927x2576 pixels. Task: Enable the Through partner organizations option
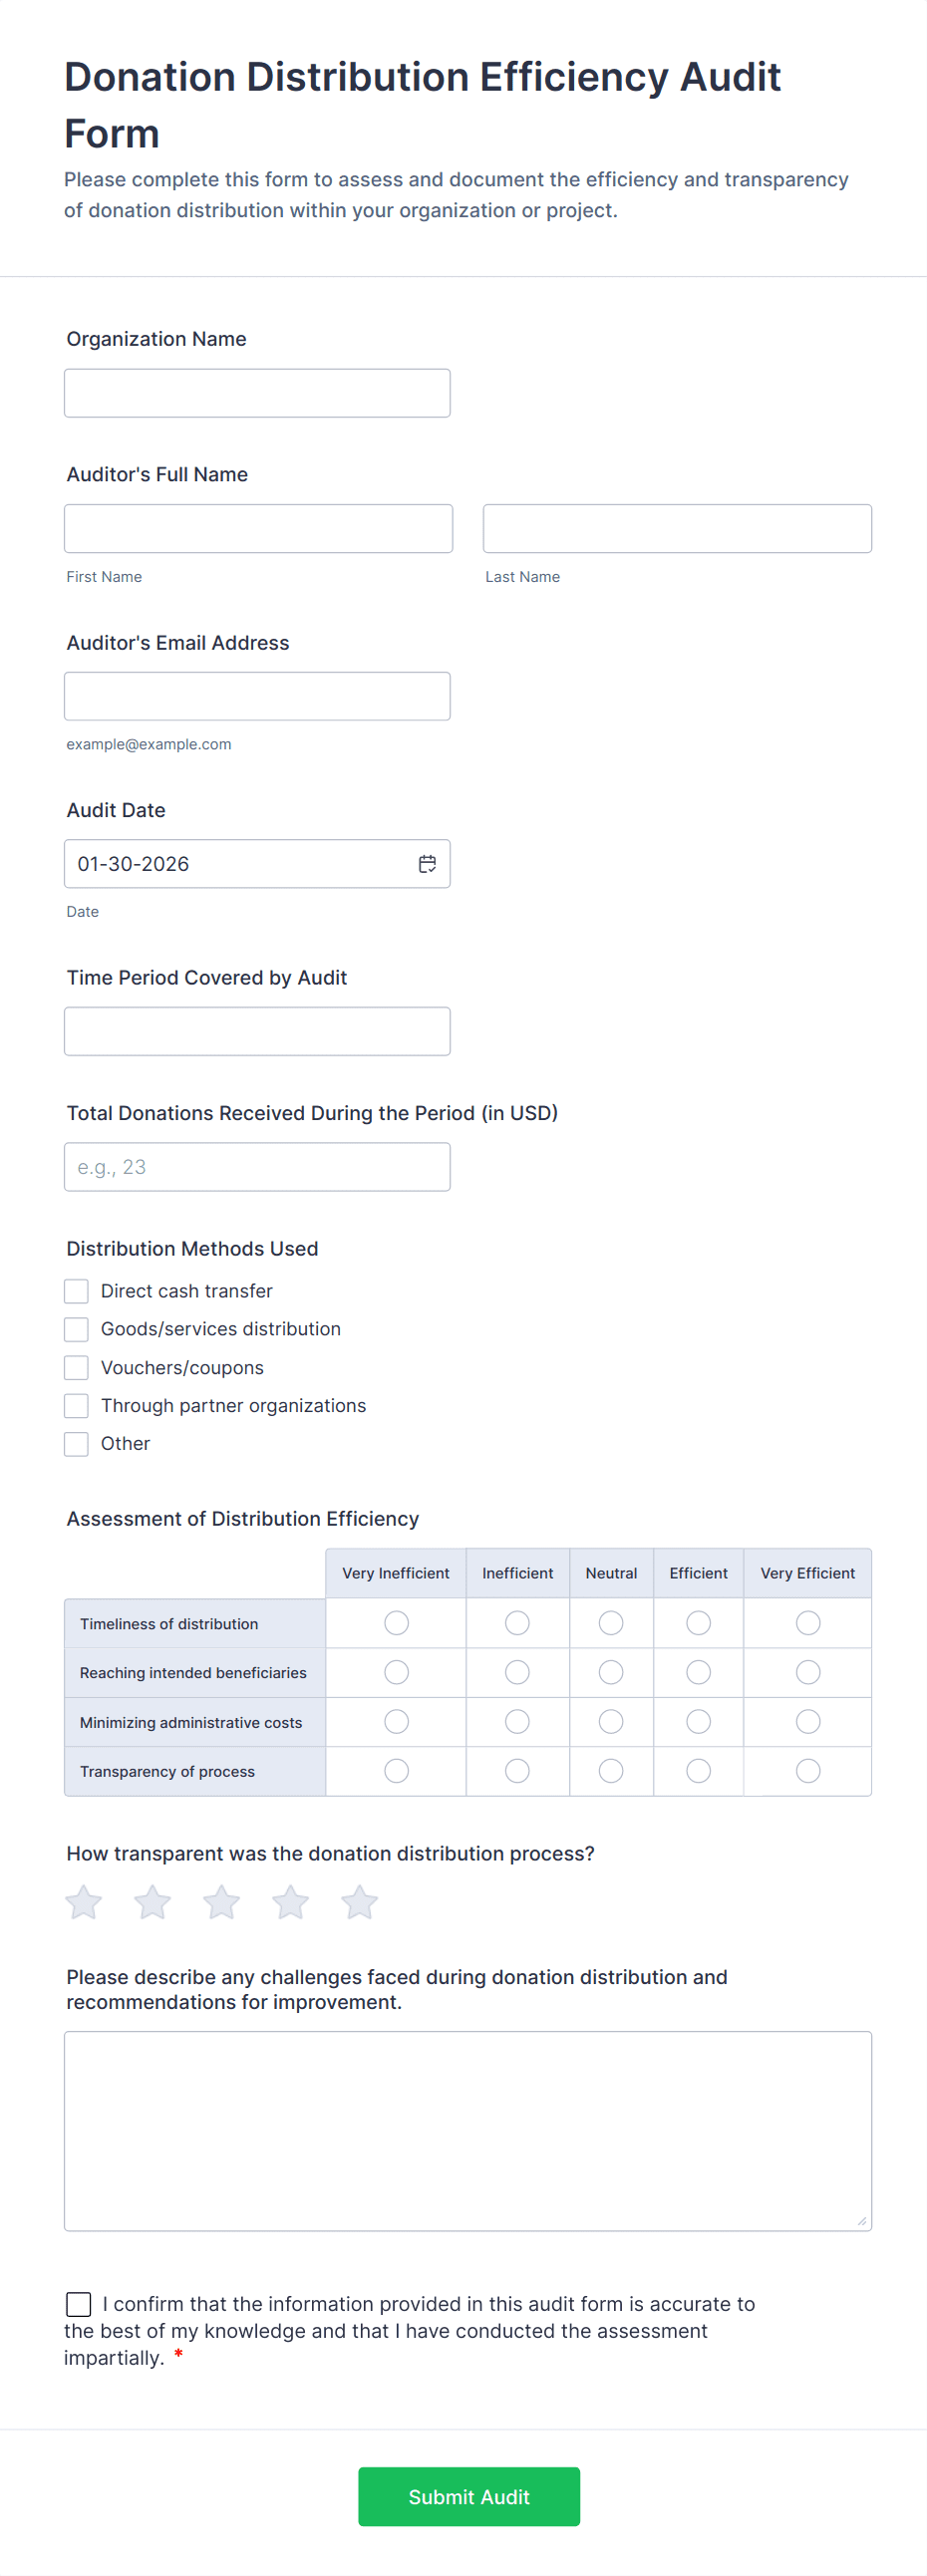pos(76,1405)
